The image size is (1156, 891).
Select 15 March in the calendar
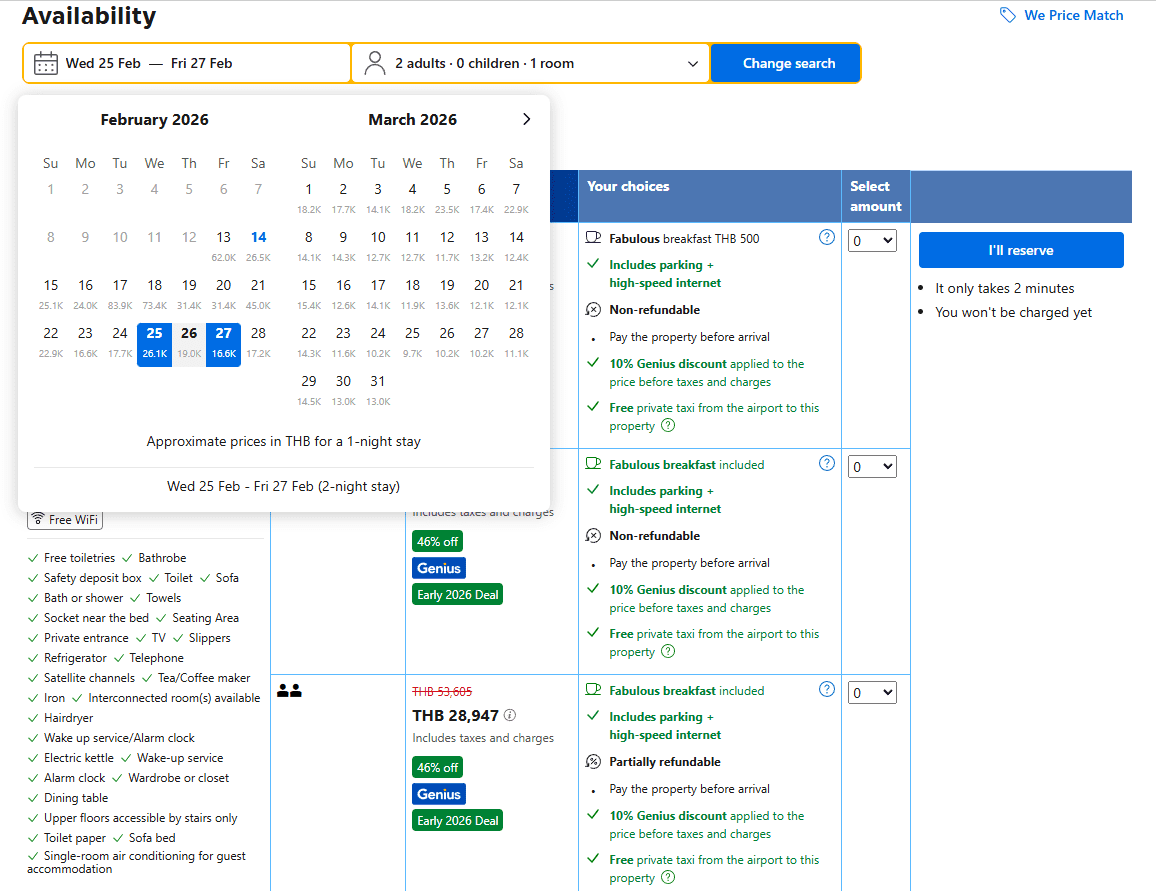(x=308, y=284)
